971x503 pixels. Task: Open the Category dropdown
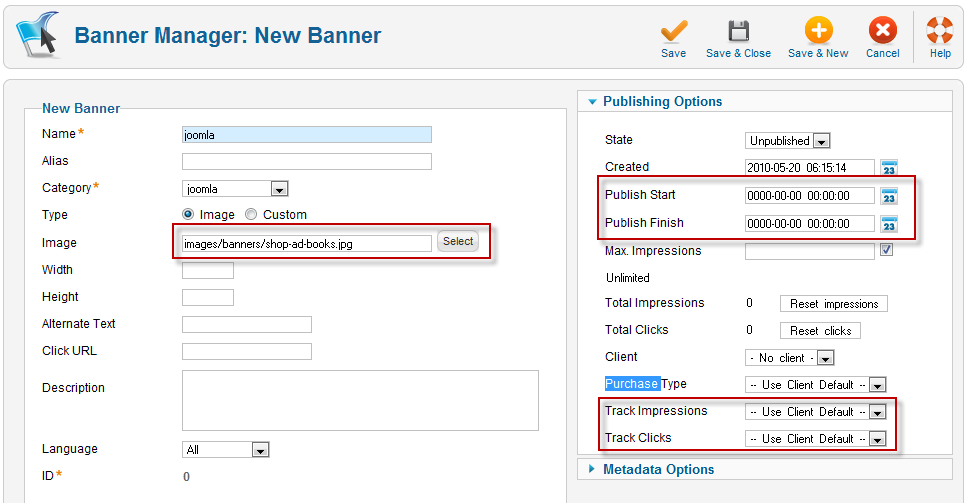pyautogui.click(x=236, y=189)
